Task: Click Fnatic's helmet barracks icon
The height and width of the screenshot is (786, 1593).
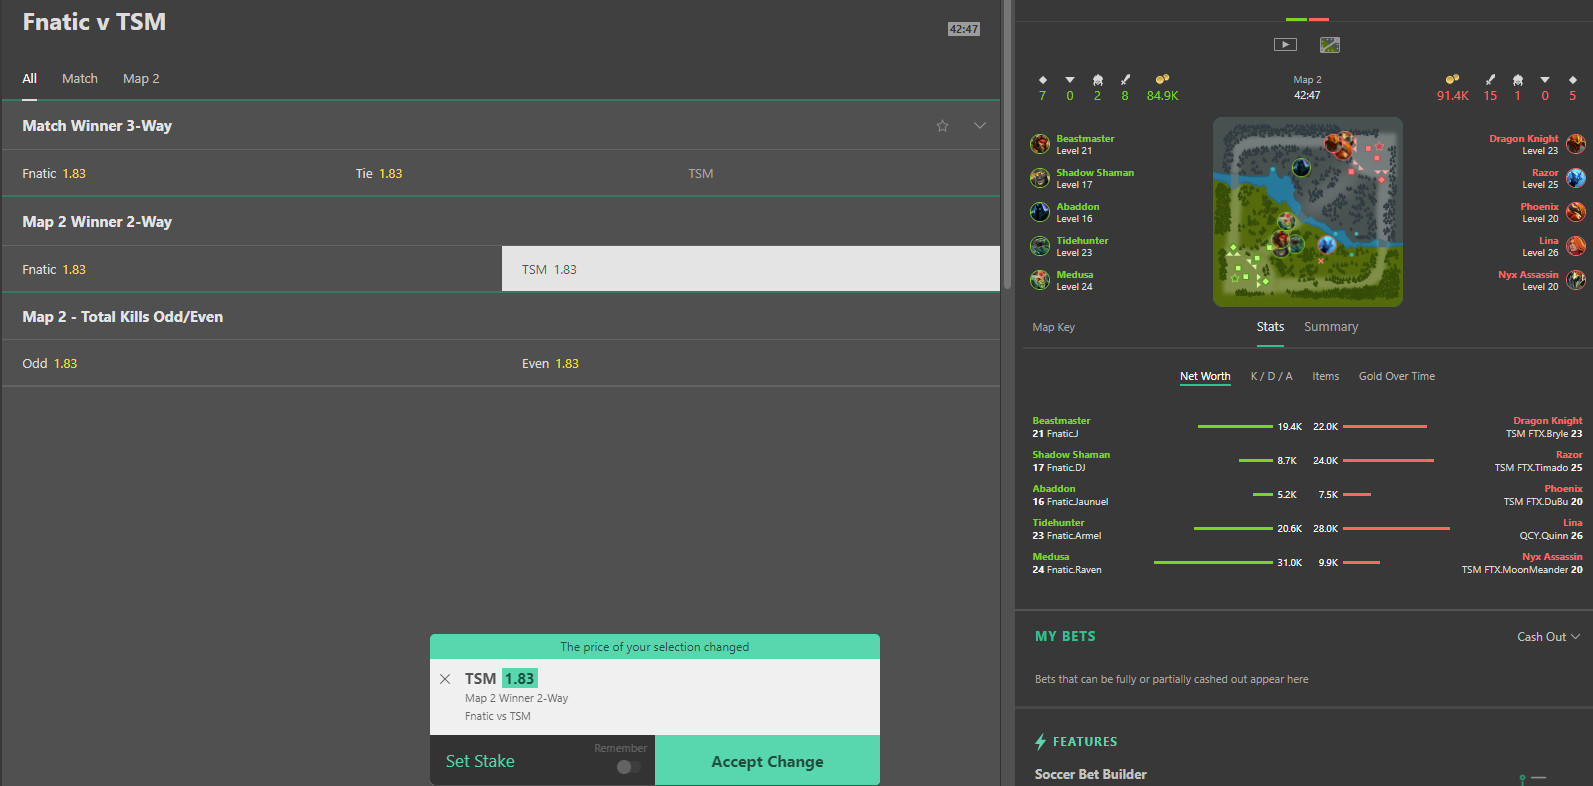Action: coord(1098,79)
